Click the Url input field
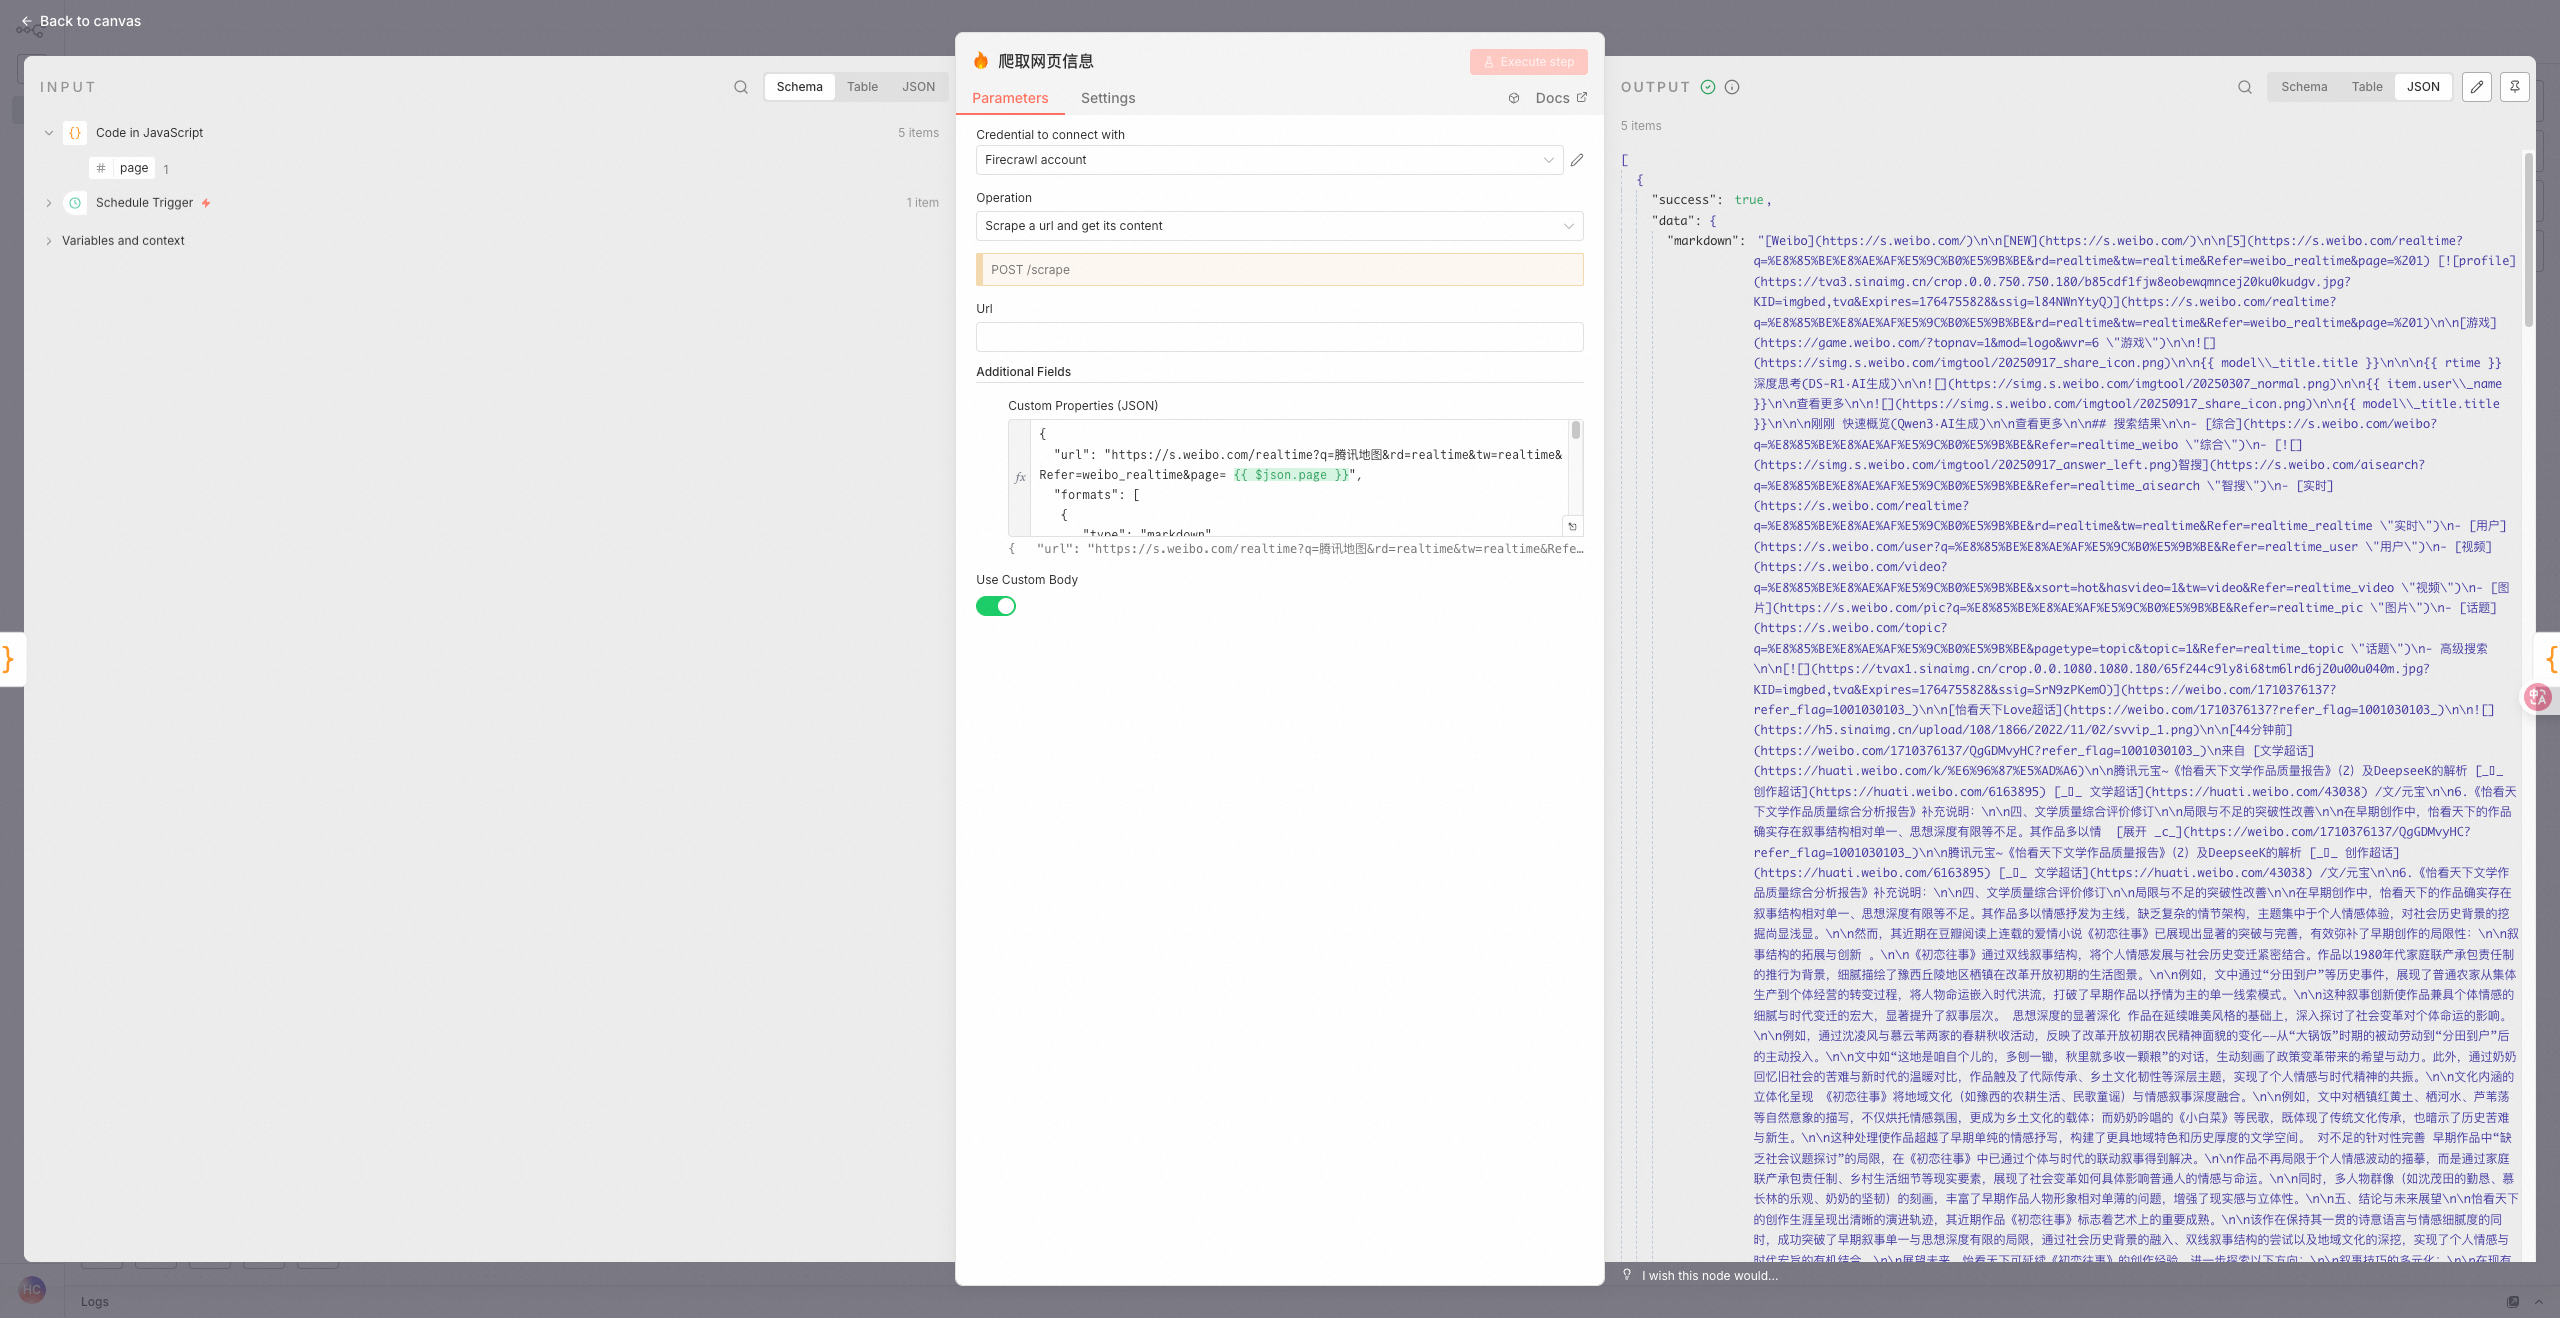 click(x=1279, y=337)
